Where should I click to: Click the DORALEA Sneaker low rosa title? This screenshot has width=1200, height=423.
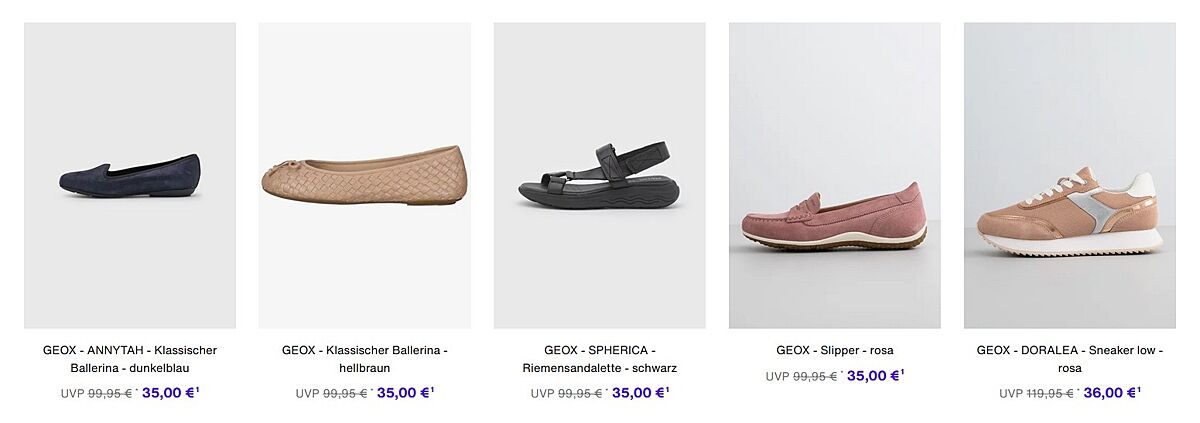1069,359
